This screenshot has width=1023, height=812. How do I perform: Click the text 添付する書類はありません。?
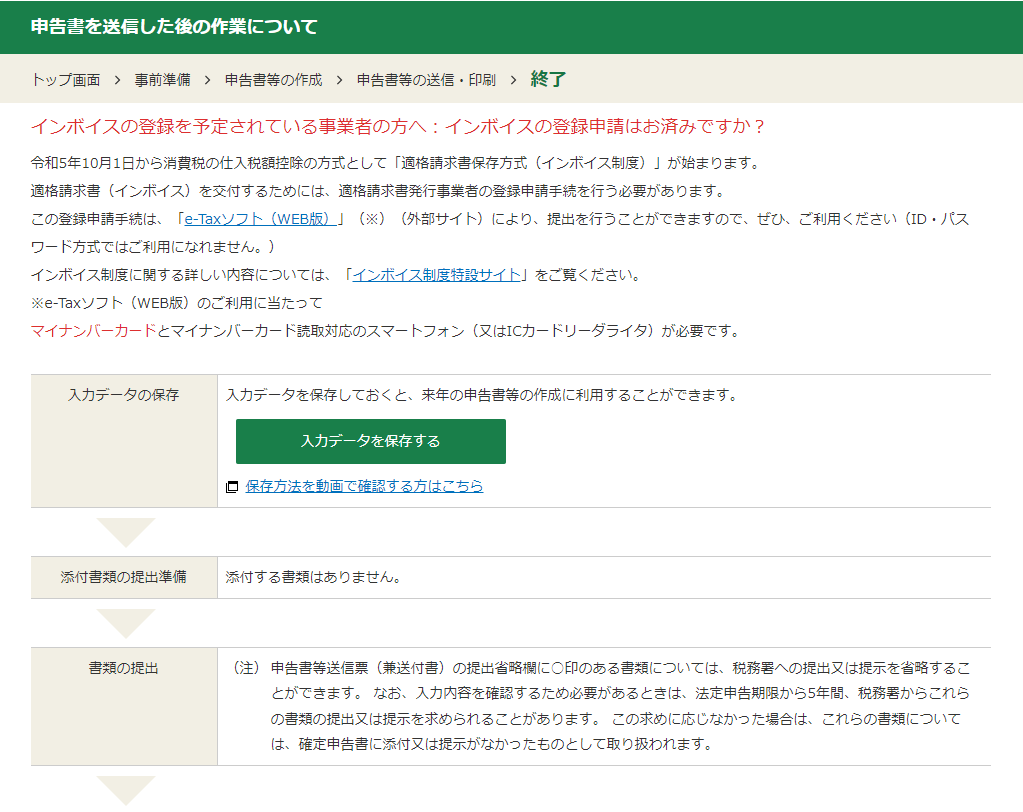tap(313, 577)
